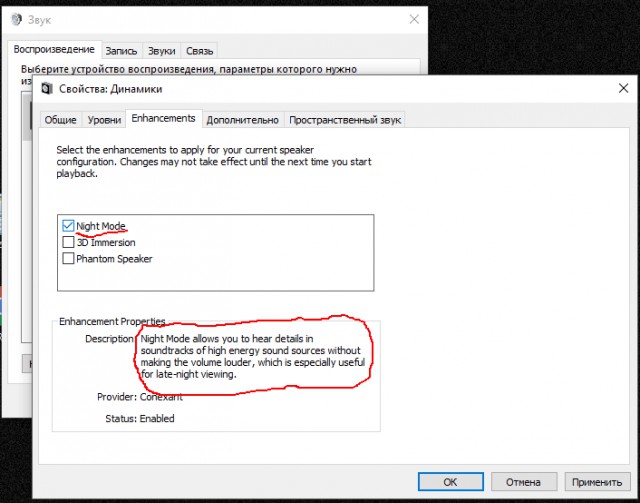This screenshot has width=640, height=503.
Task: Close the Свойства: Динамики dialog
Action: (x=623, y=88)
